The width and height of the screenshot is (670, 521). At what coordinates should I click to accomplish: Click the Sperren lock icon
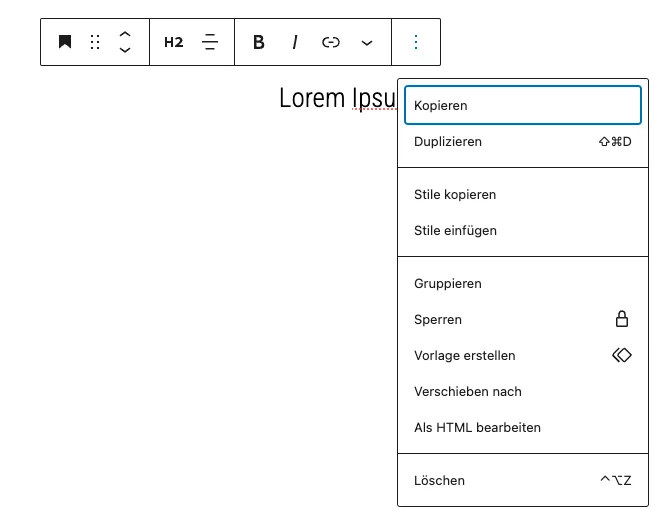coord(622,319)
